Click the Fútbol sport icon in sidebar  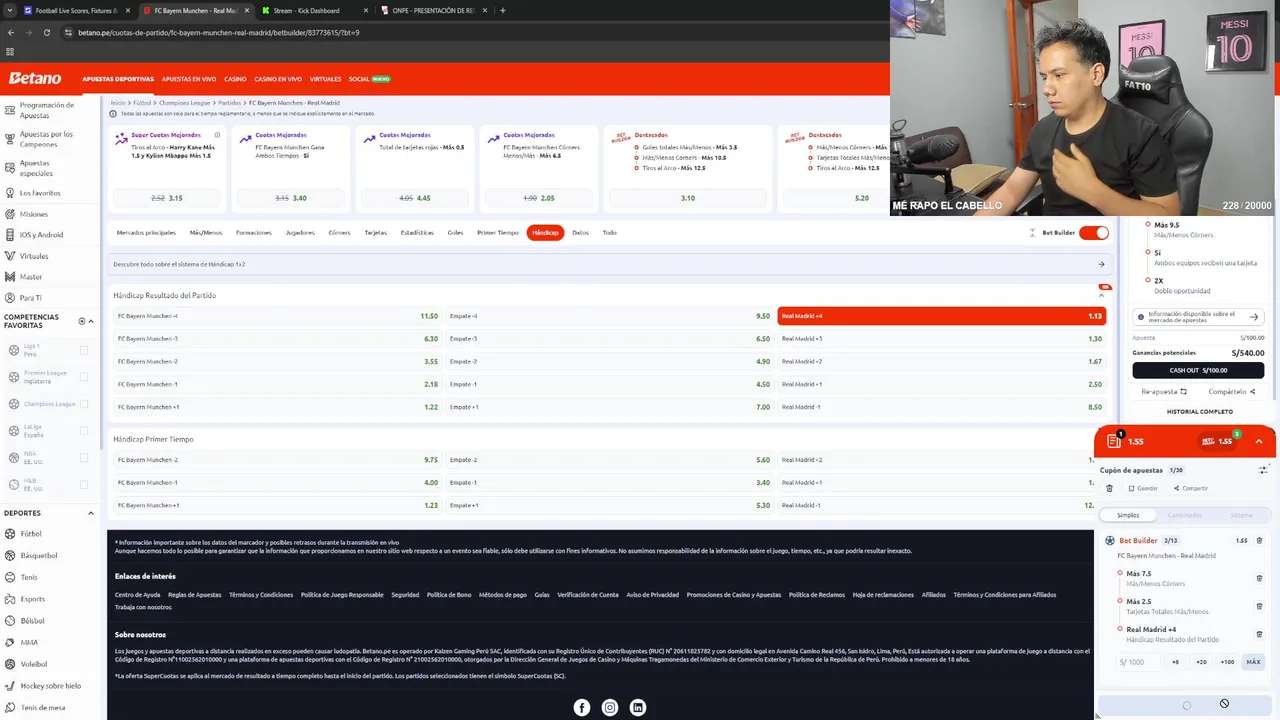pos(11,534)
